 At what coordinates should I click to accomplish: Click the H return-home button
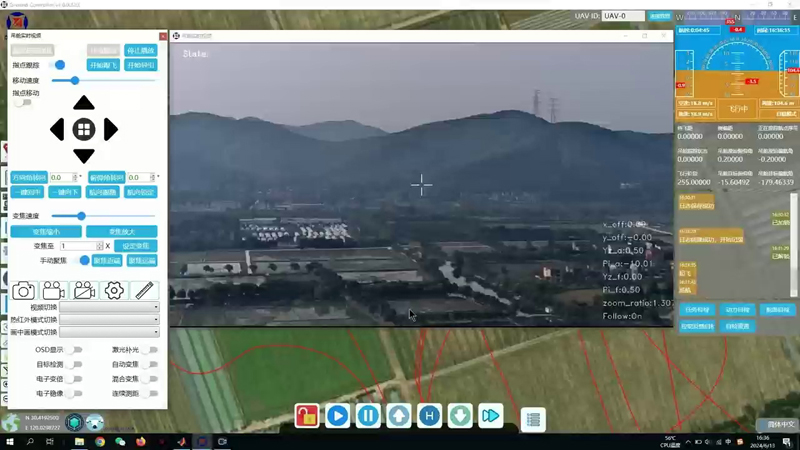coord(429,416)
